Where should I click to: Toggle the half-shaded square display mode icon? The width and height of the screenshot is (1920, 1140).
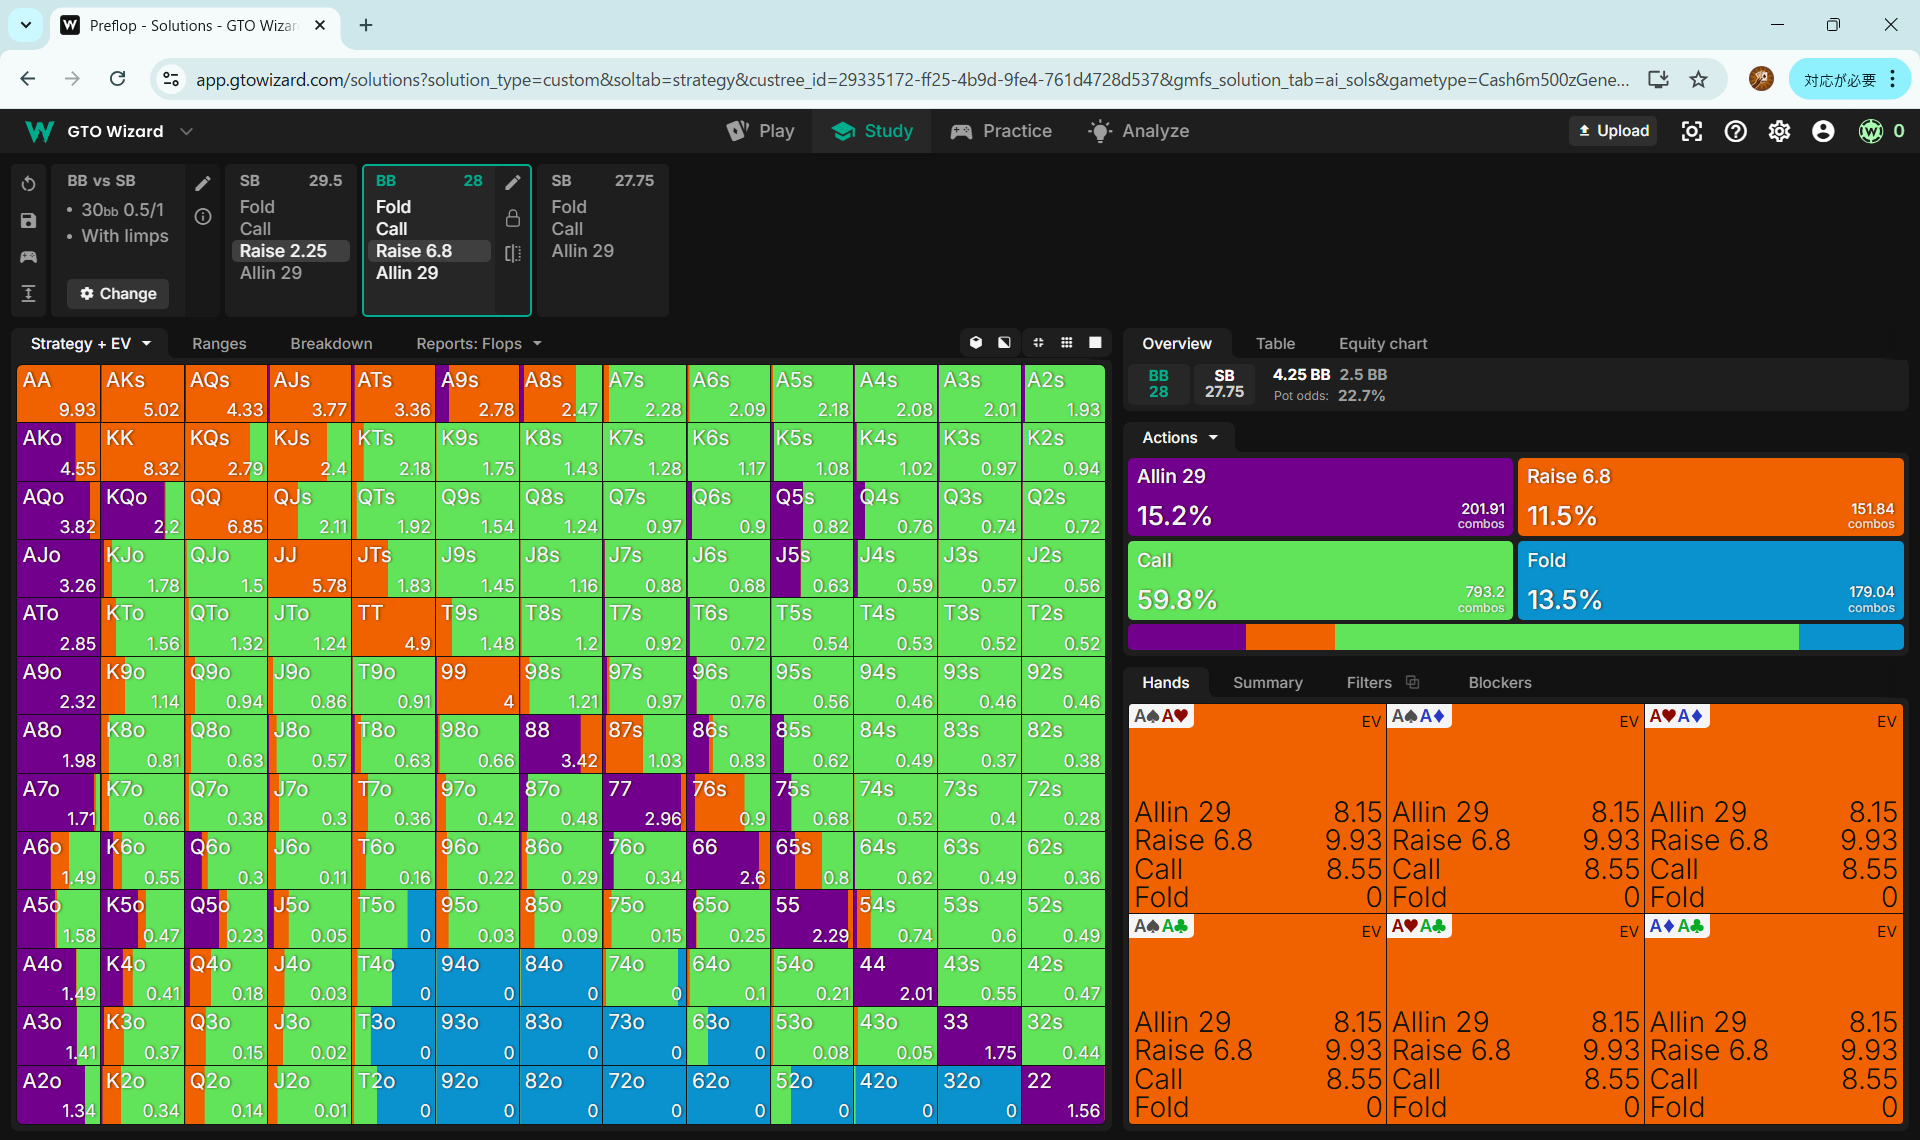pos(1004,343)
